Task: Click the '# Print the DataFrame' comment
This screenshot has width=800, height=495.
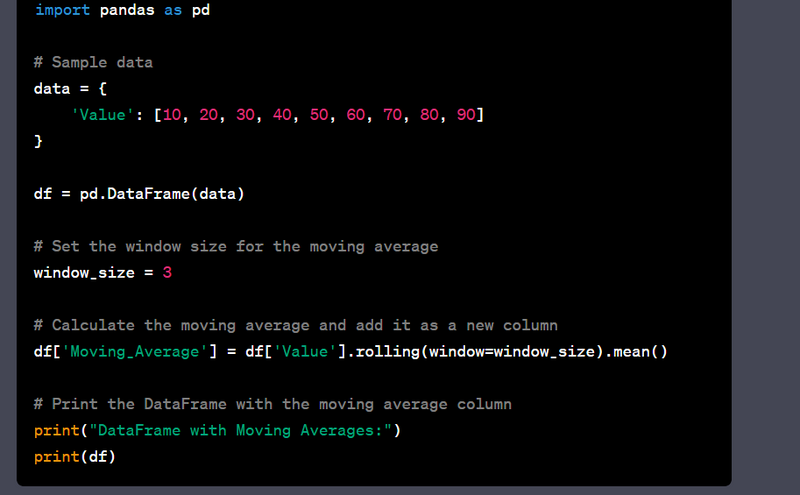Action: tap(272, 404)
